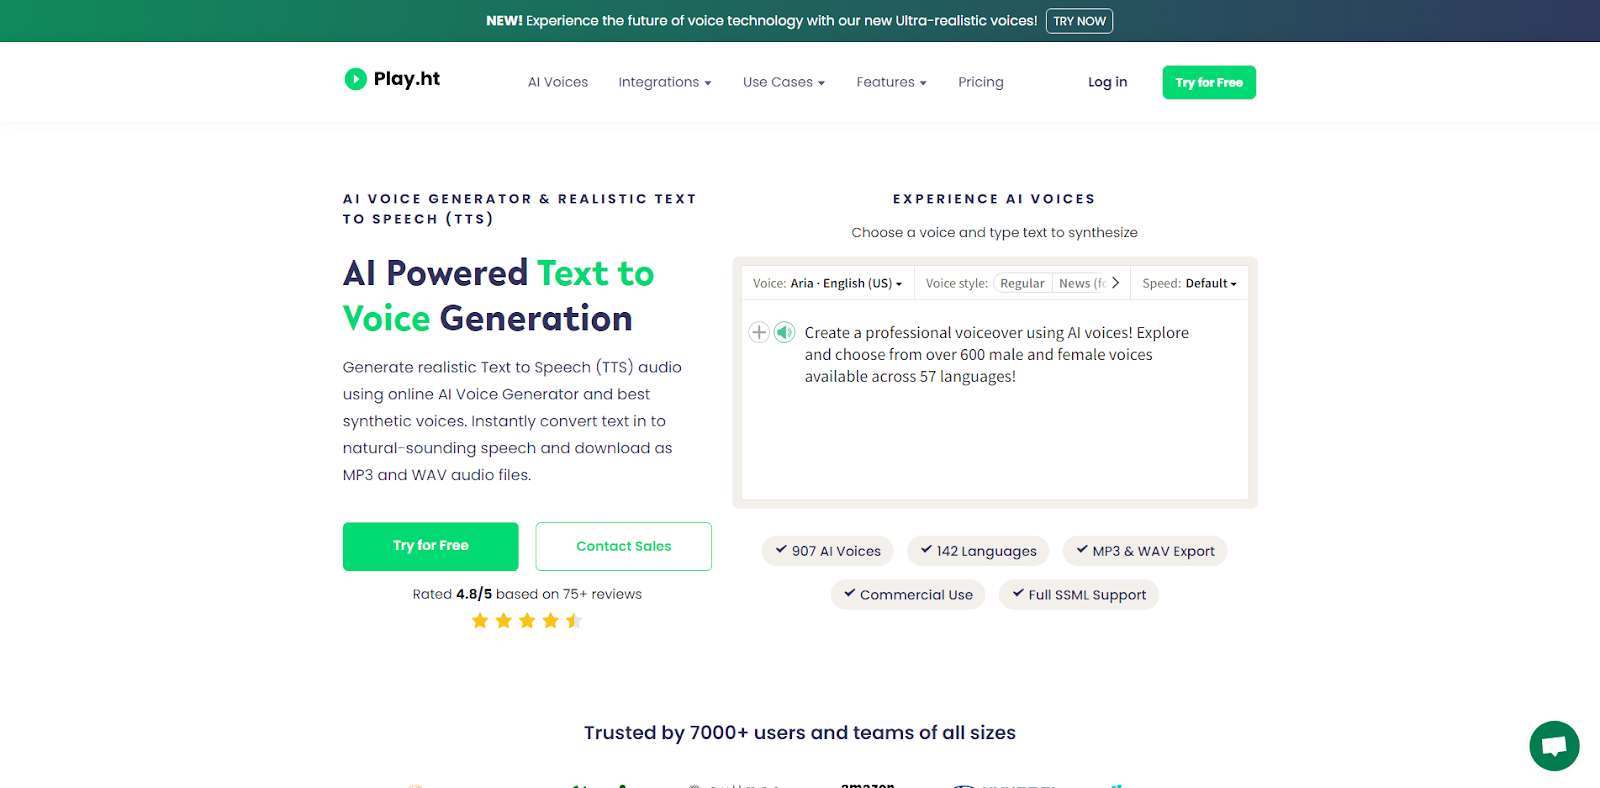Click the star rating icons

(527, 621)
